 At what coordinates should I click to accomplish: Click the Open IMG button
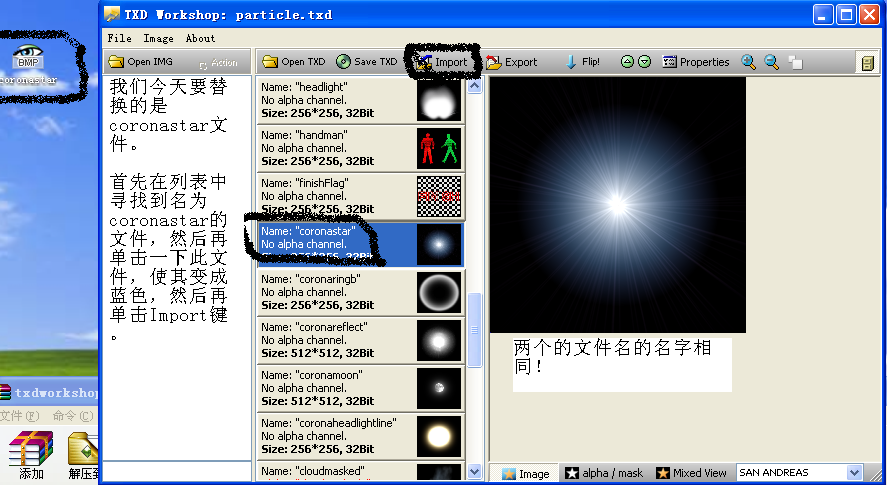141,62
